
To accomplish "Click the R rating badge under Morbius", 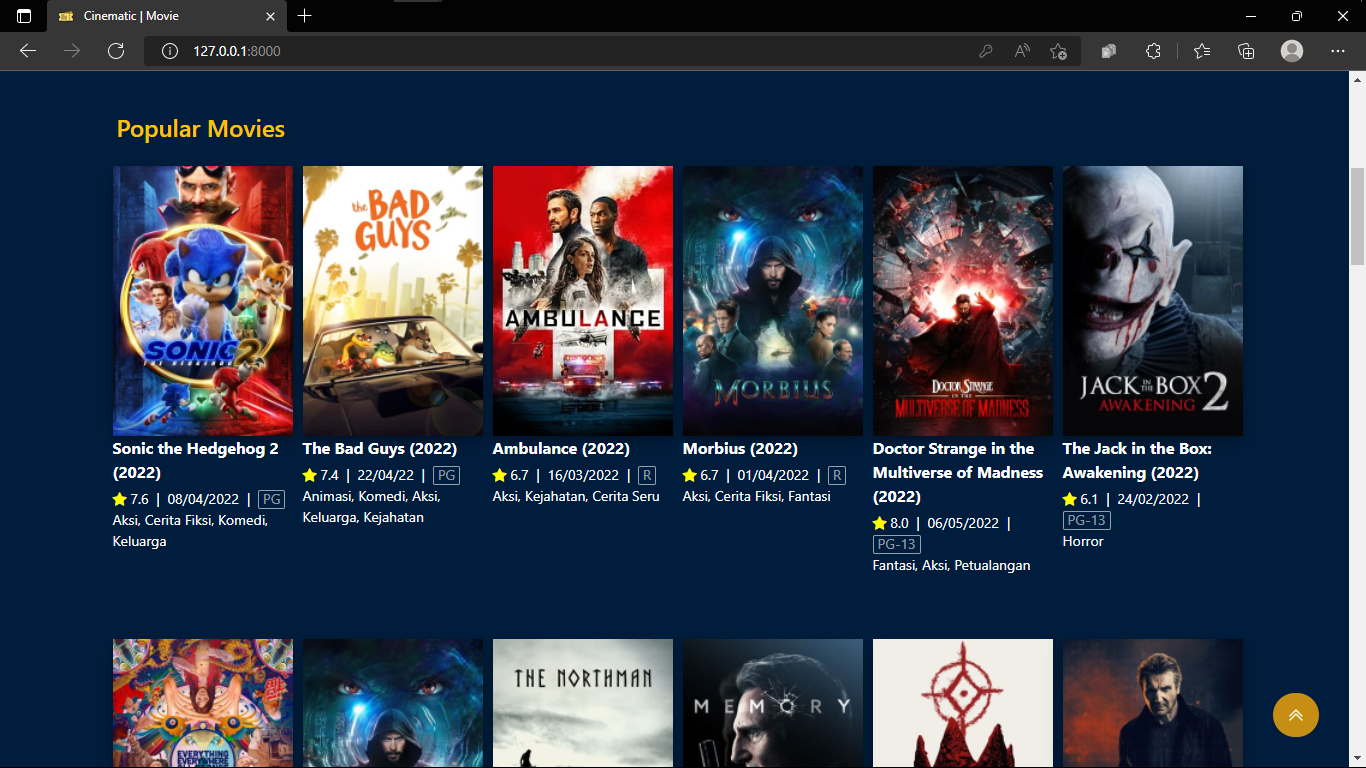I will (837, 475).
